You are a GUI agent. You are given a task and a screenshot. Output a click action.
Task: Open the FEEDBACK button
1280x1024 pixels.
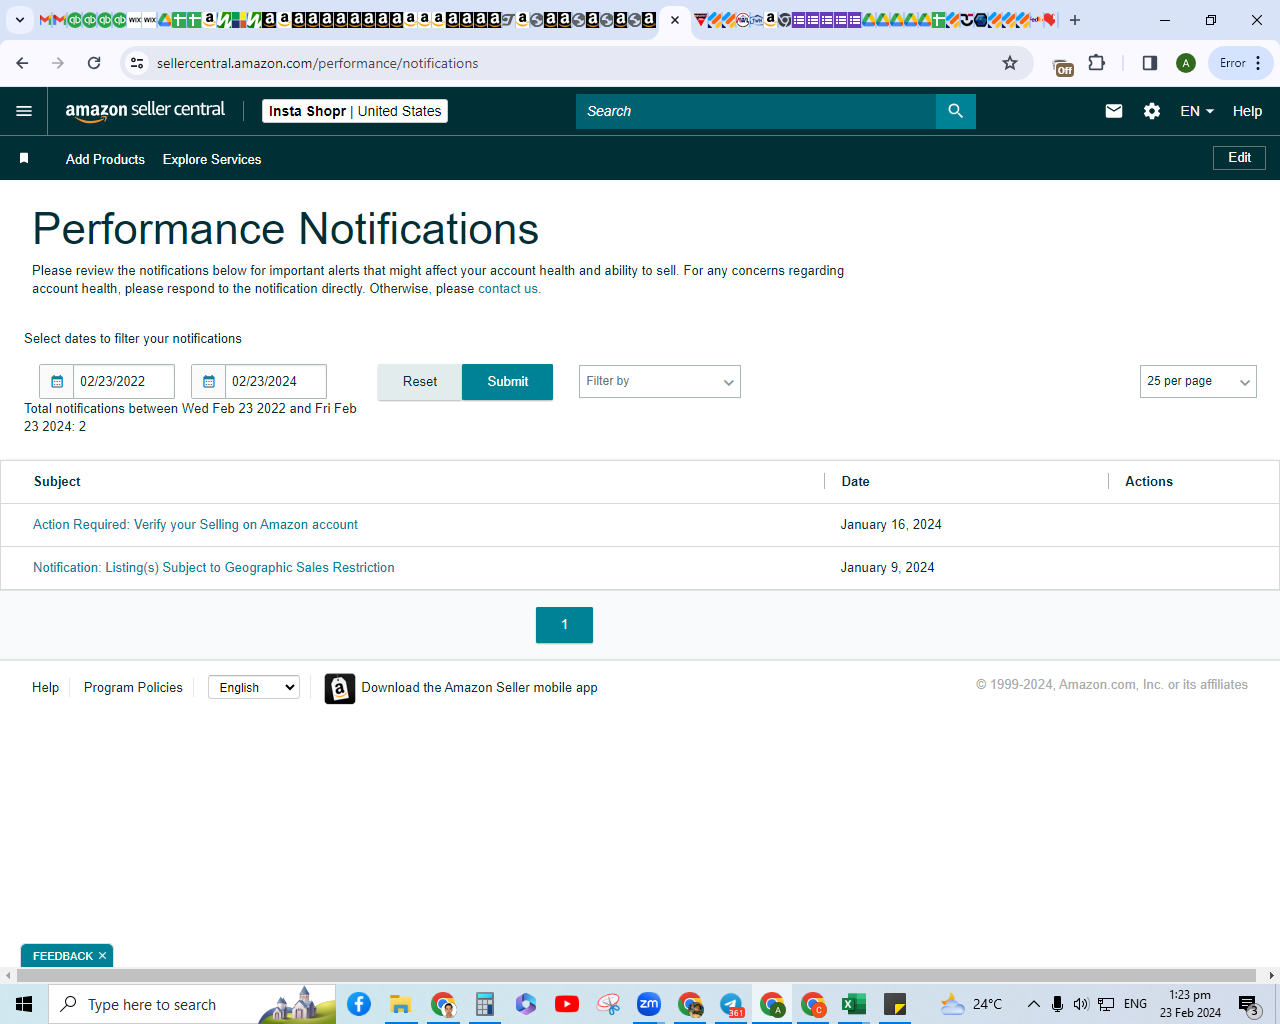coord(63,956)
